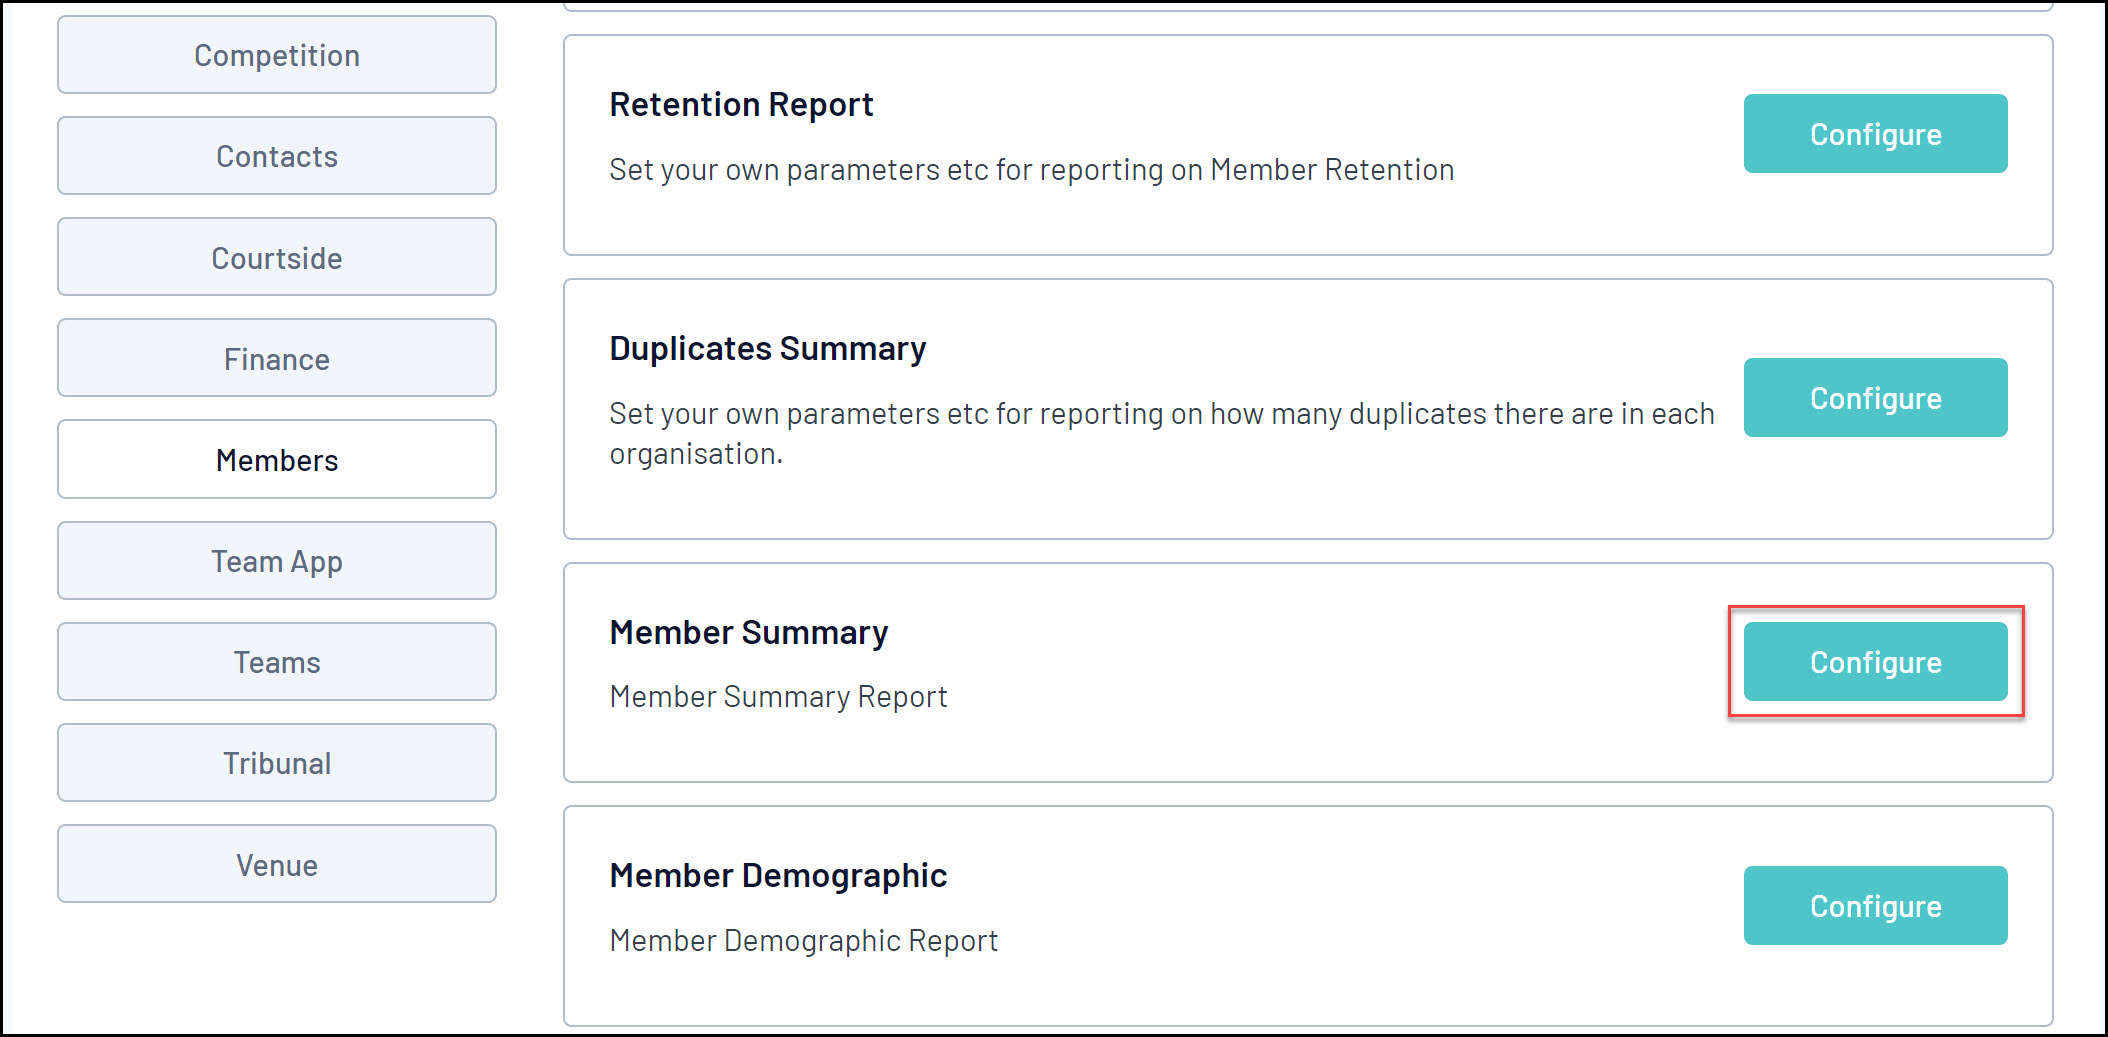Click the "Member Demographic Report" description
This screenshot has width=2108, height=1037.
(x=803, y=940)
